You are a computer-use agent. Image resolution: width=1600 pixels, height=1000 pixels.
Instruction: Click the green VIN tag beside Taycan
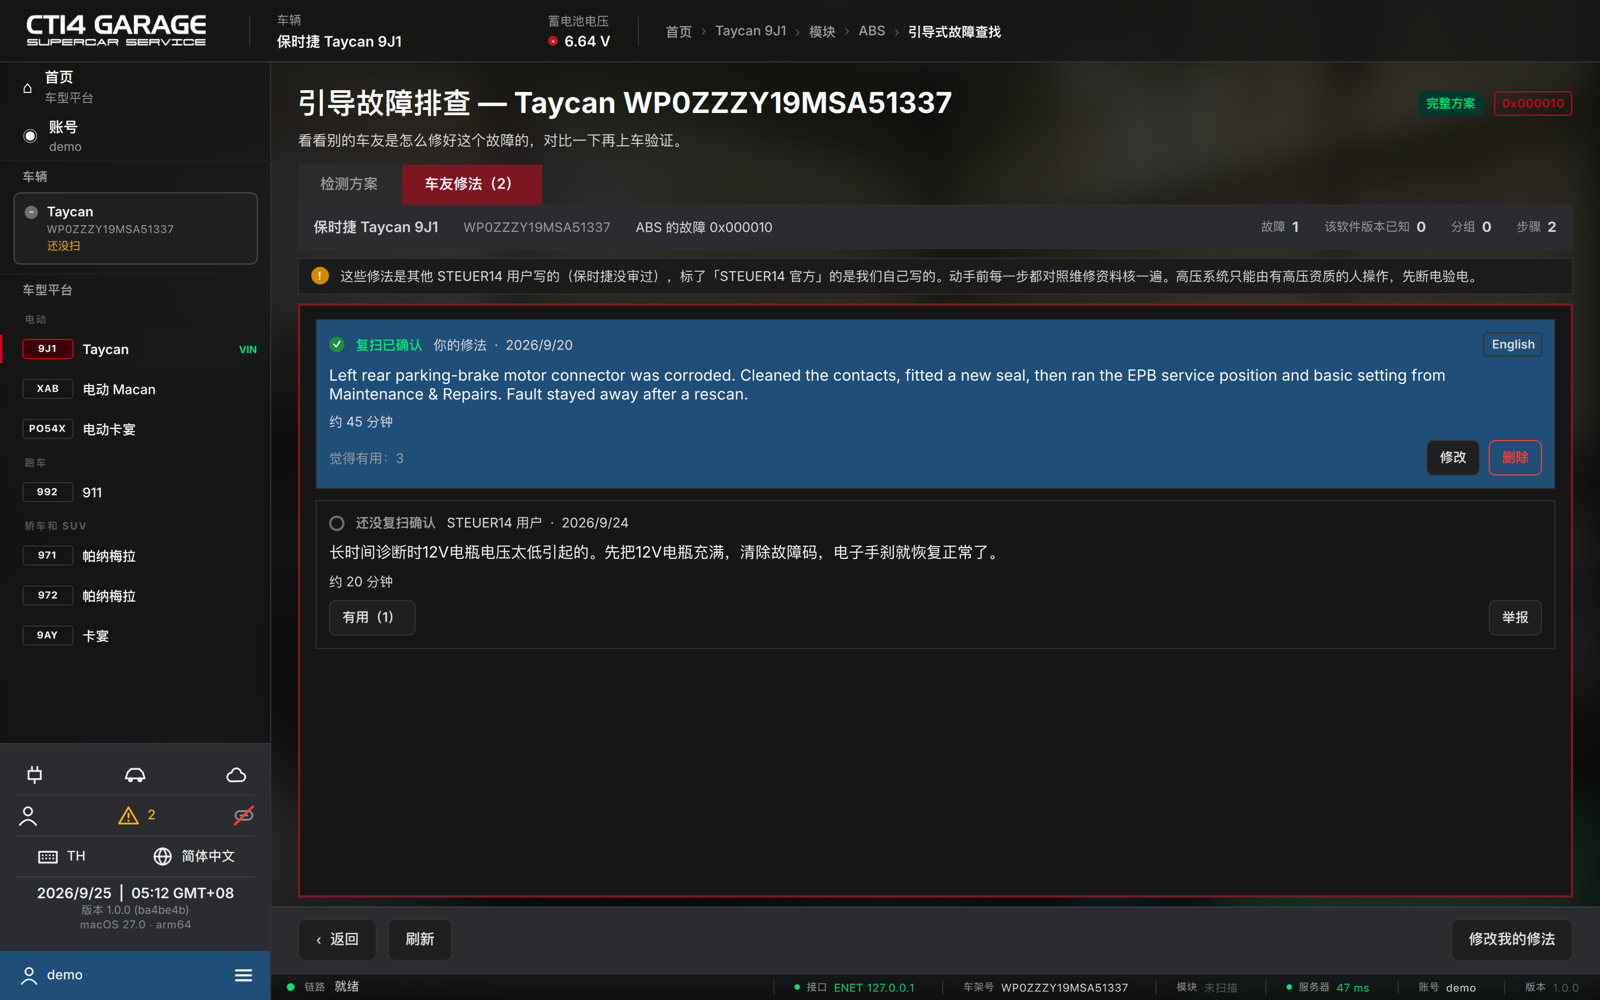(x=248, y=350)
